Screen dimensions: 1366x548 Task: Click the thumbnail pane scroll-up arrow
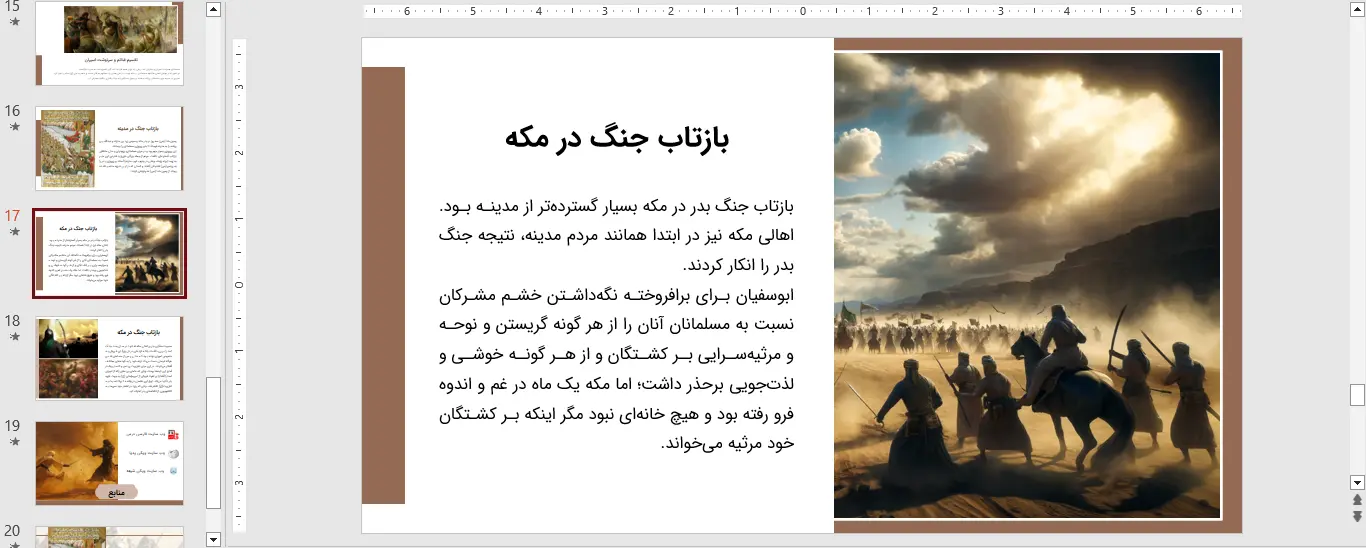click(213, 9)
